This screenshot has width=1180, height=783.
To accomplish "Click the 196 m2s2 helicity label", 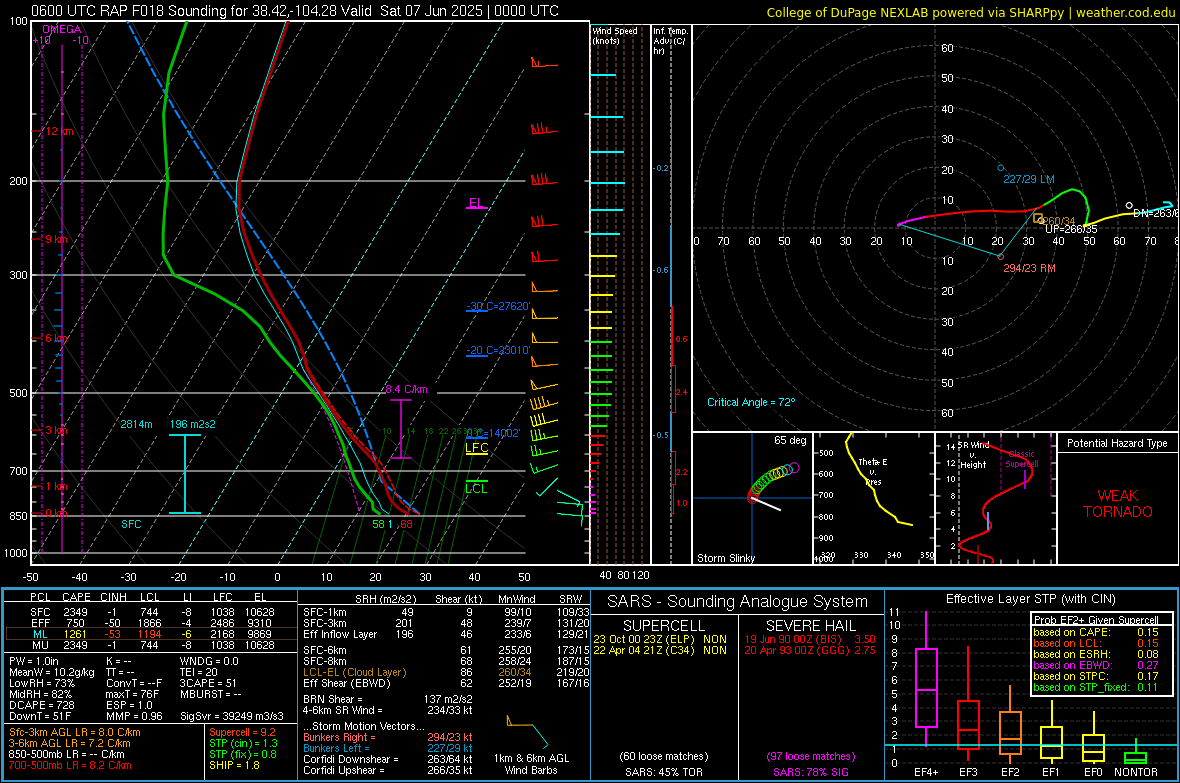I will 193,425.
